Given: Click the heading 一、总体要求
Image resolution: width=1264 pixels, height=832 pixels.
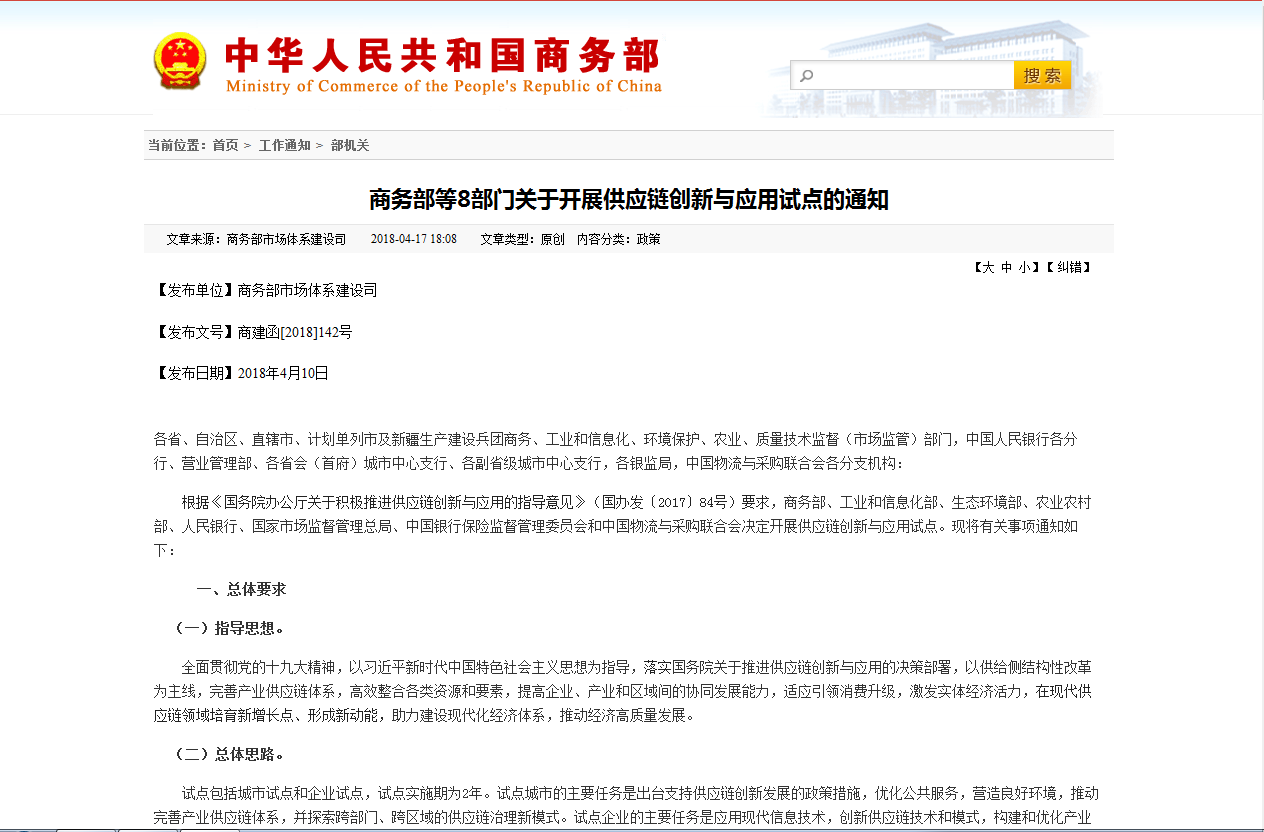Looking at the screenshot, I should click(241, 589).
